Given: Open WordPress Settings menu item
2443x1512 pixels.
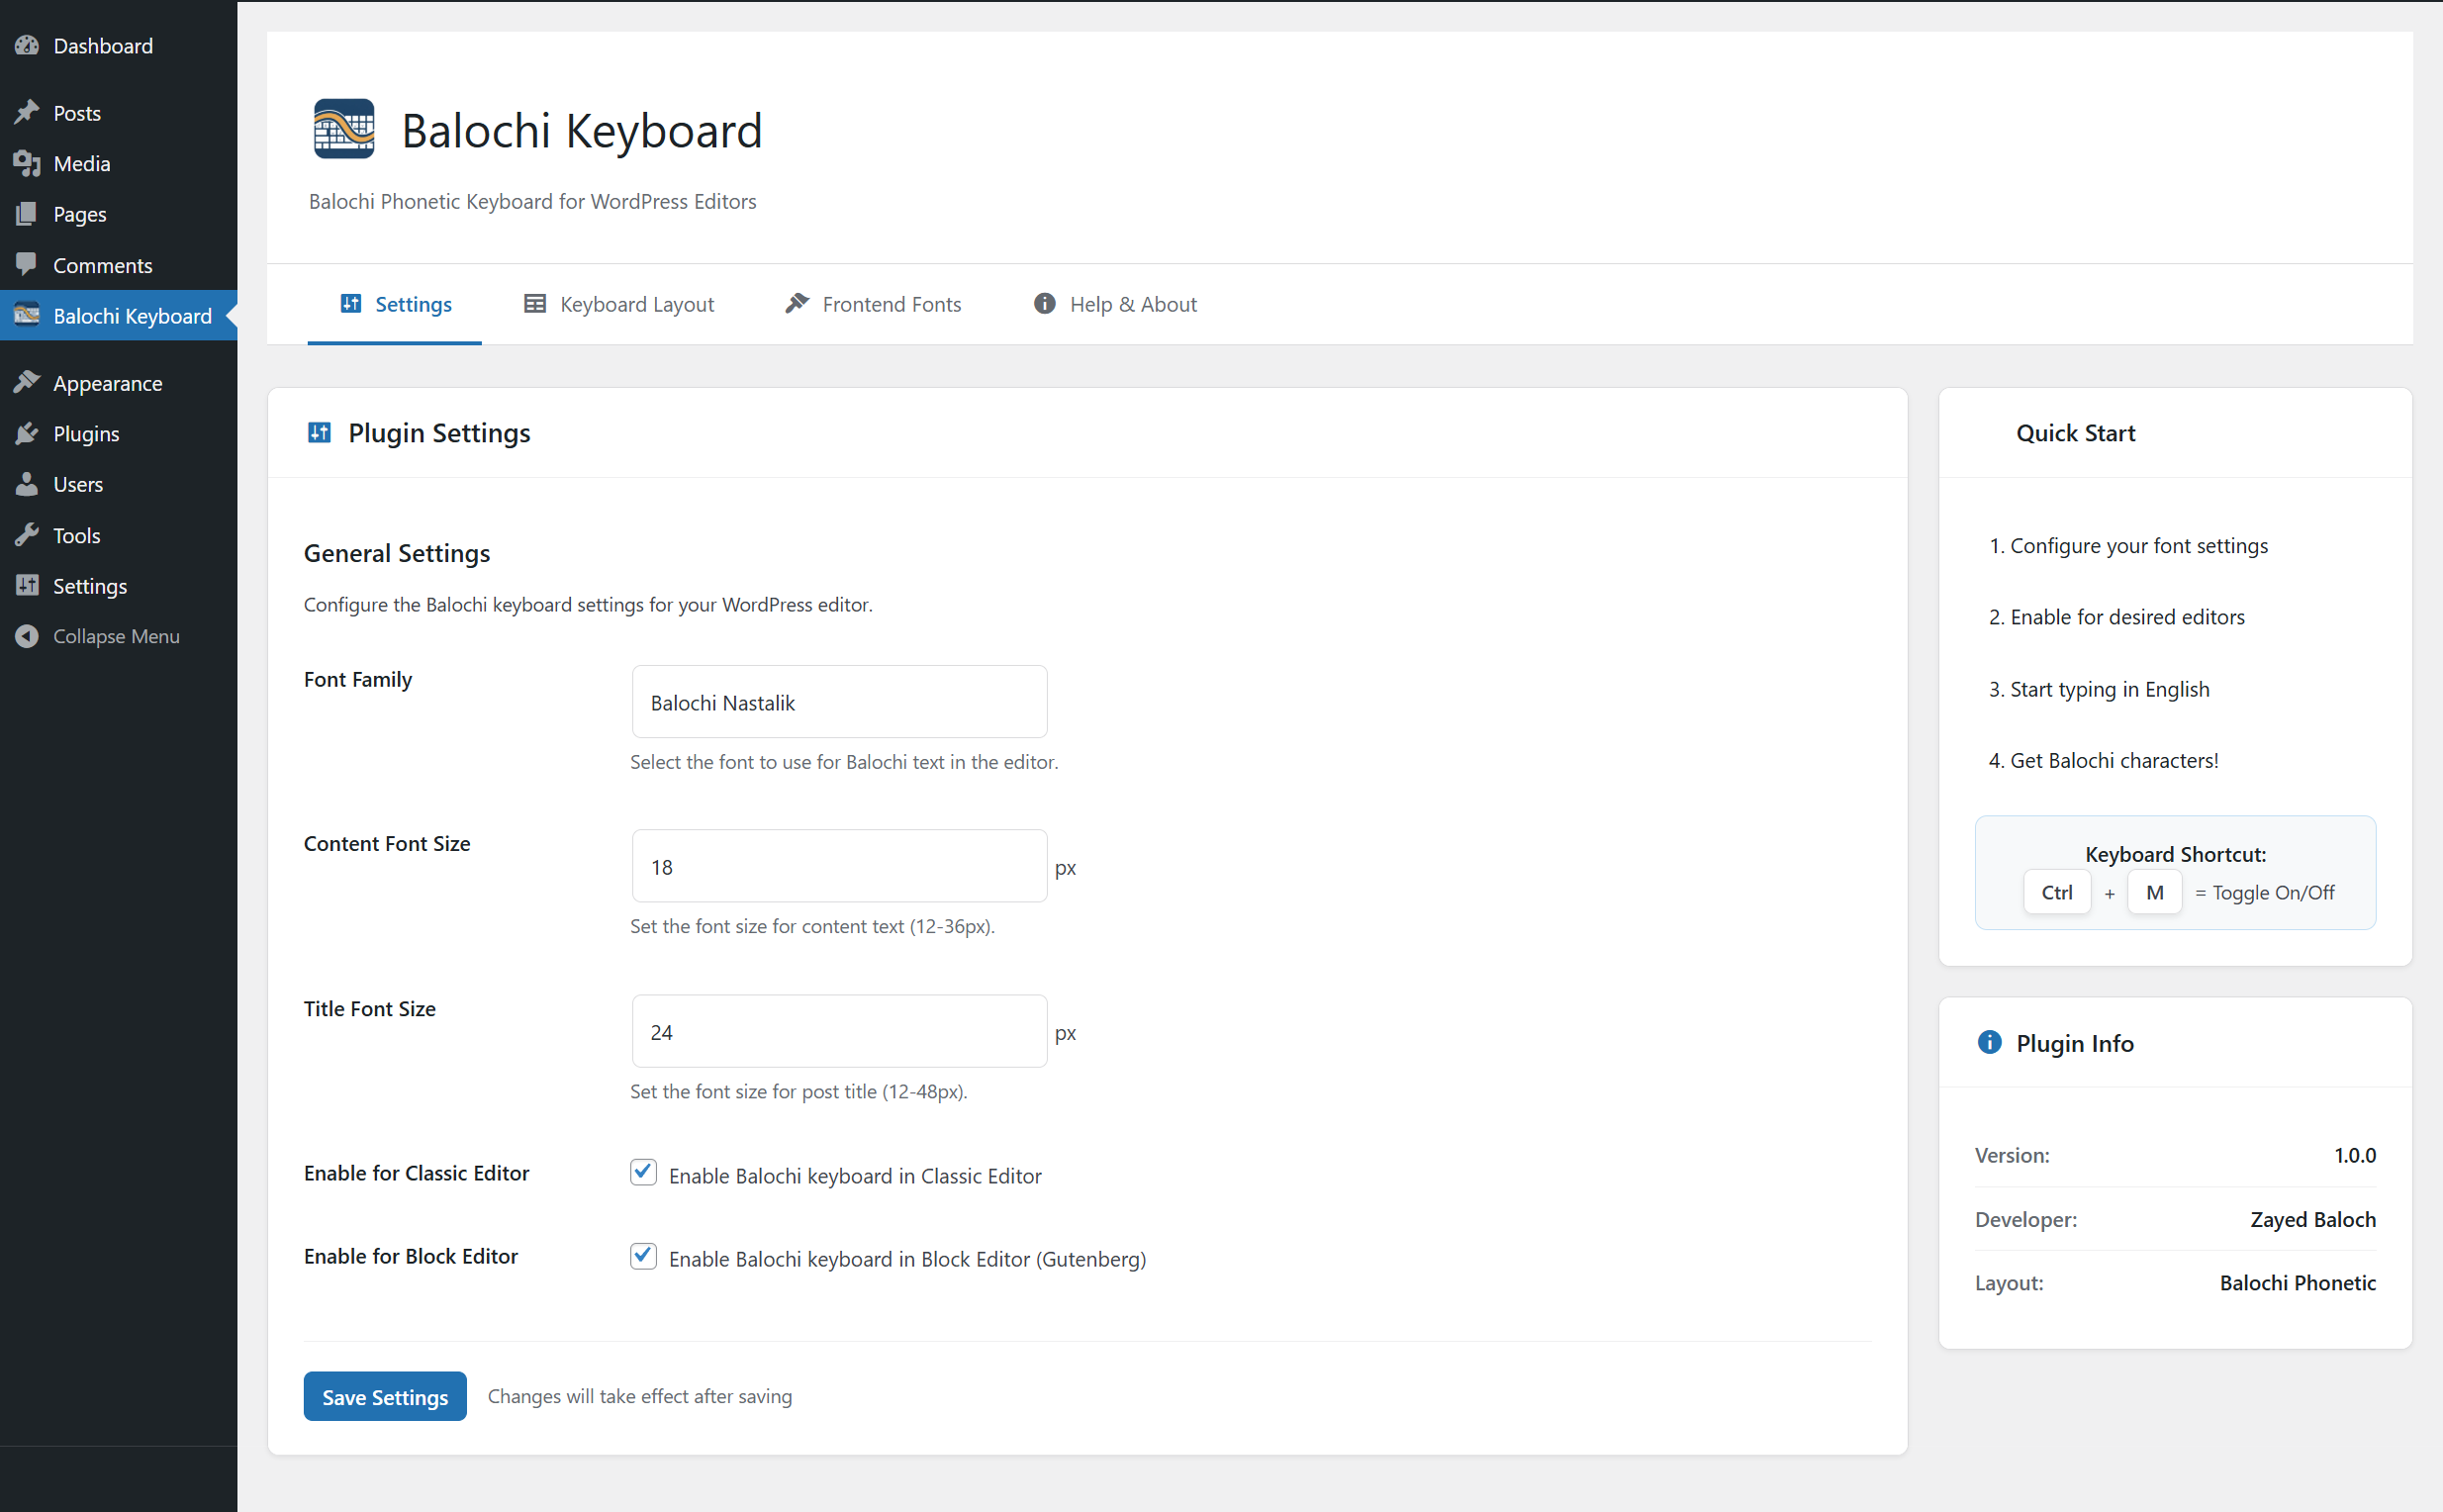Looking at the screenshot, I should (119, 585).
